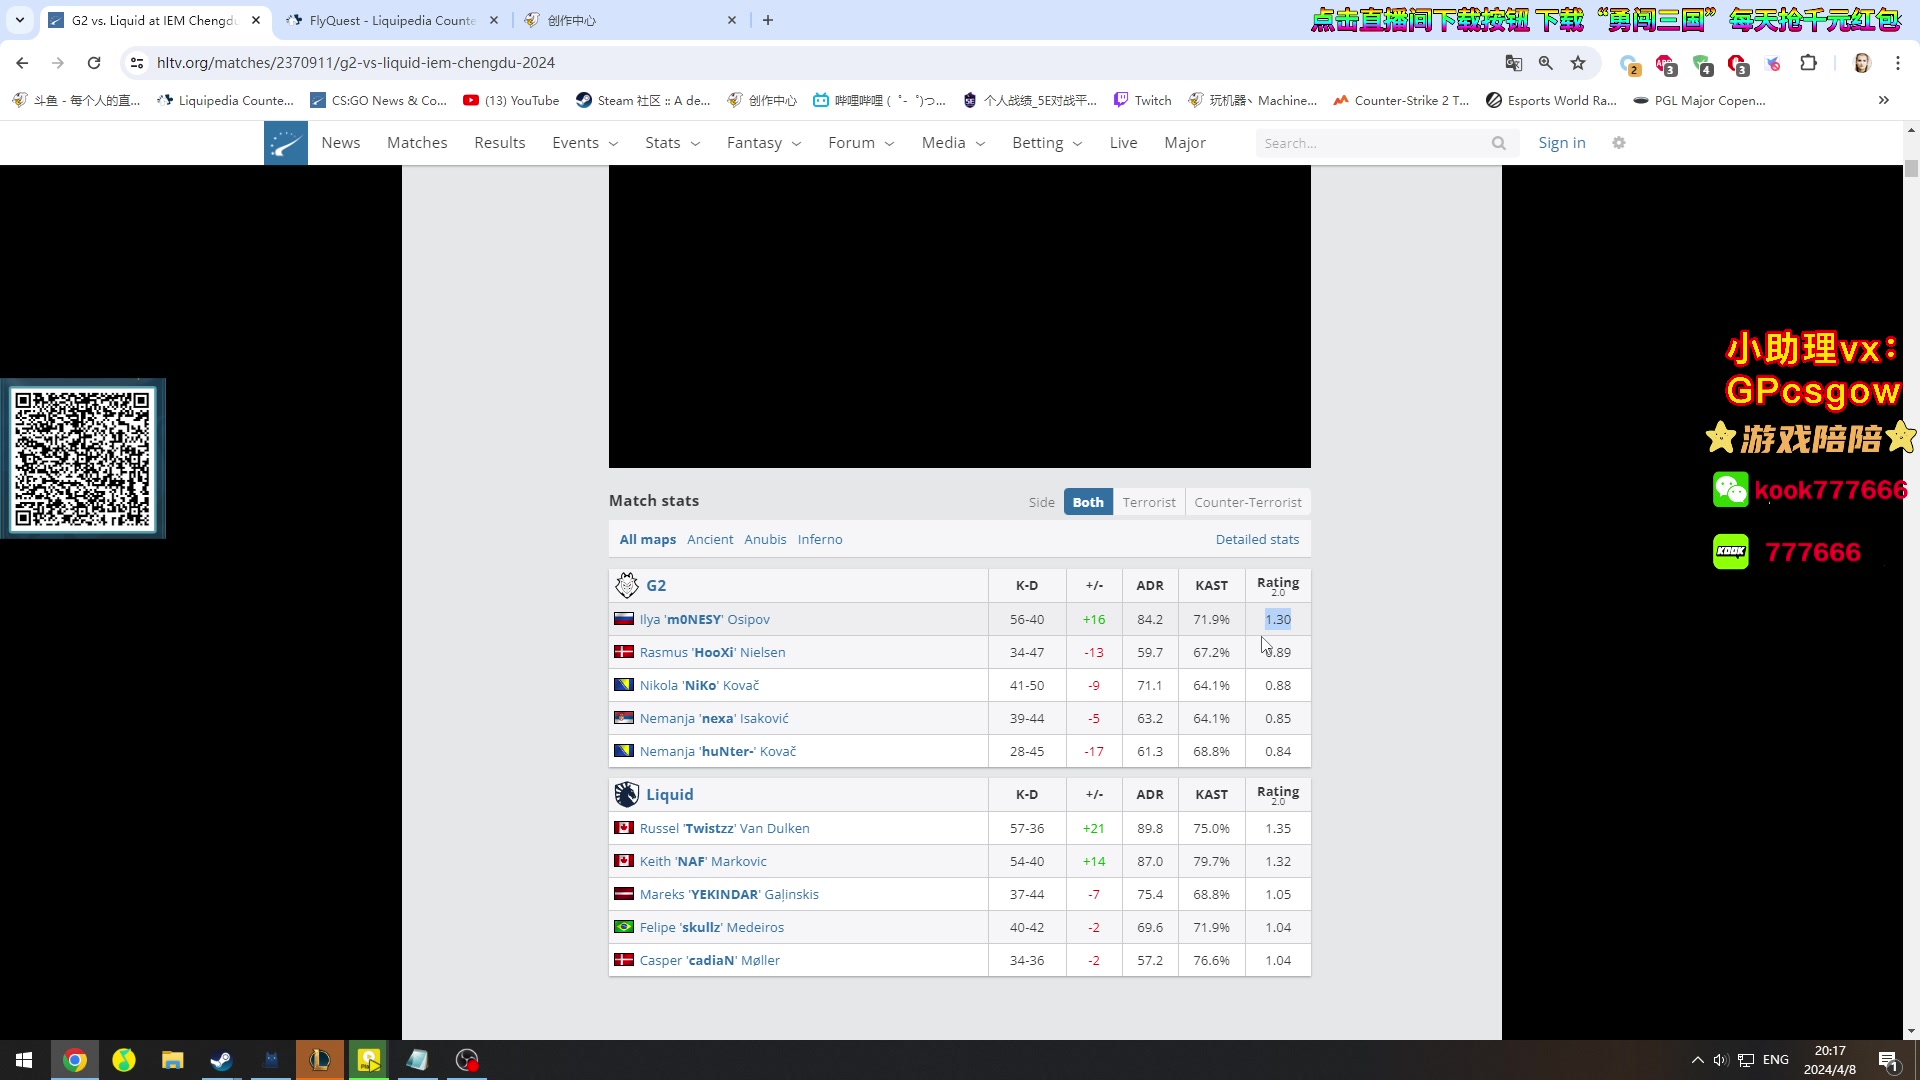This screenshot has height=1080, width=1920.
Task: Open the Matches menu item
Action: coord(417,143)
